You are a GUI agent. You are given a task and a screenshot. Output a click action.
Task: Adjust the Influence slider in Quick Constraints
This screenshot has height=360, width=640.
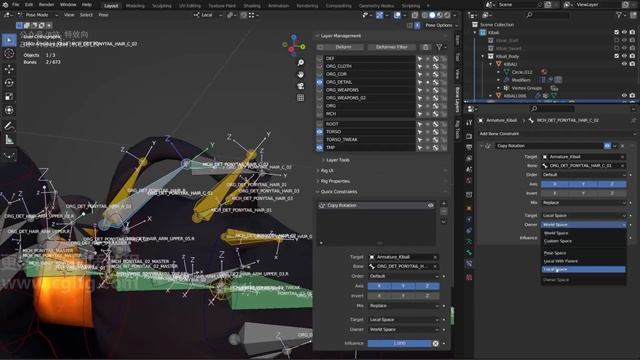(x=399, y=343)
